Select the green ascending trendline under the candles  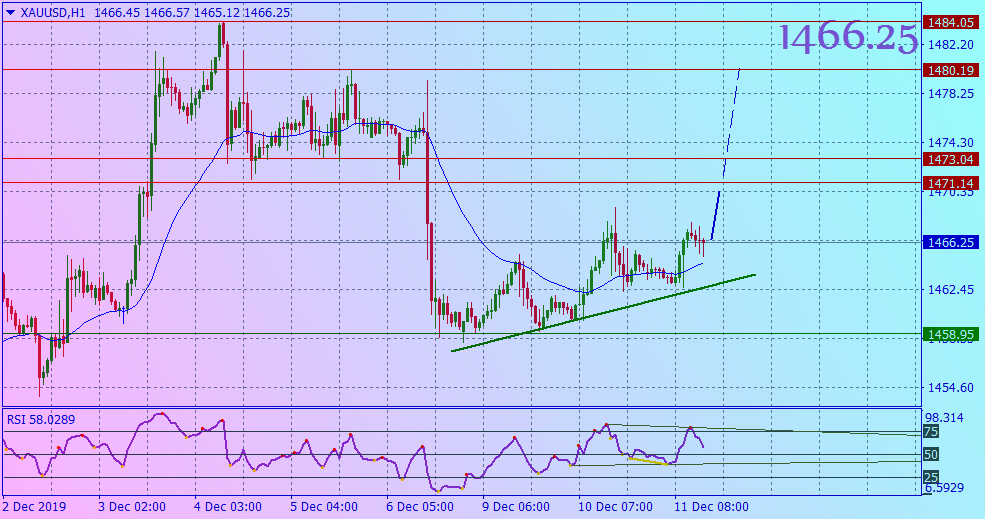[603, 312]
